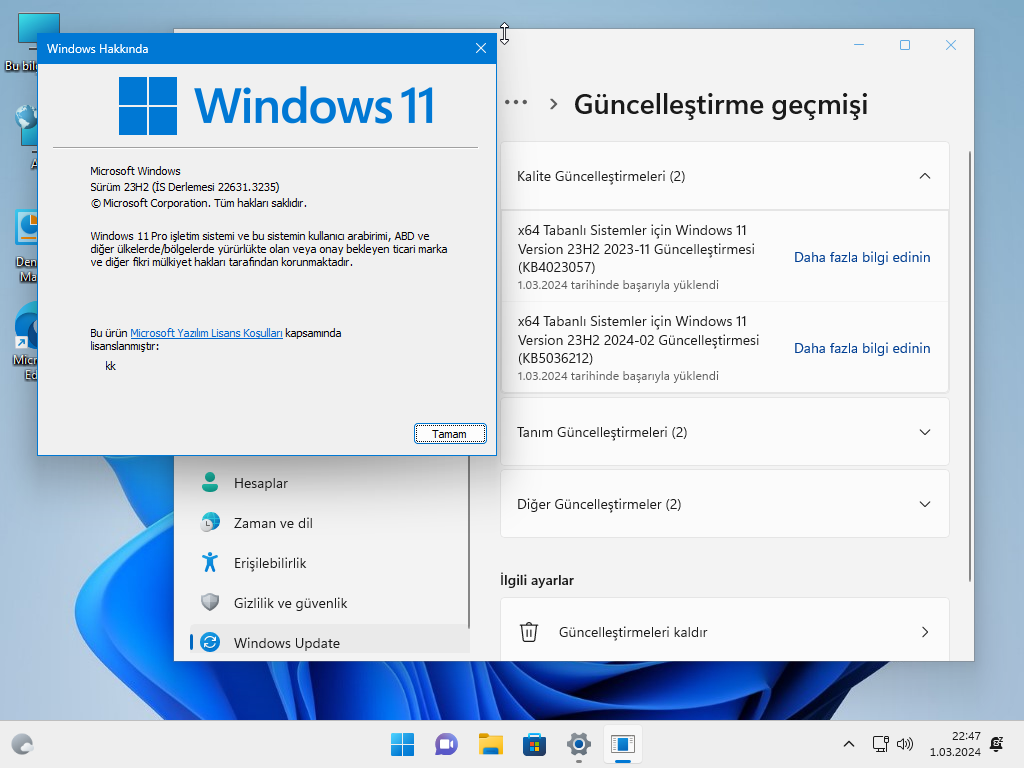This screenshot has height=768, width=1024.
Task: Click the Windows Update sync icon
Action: click(210, 642)
